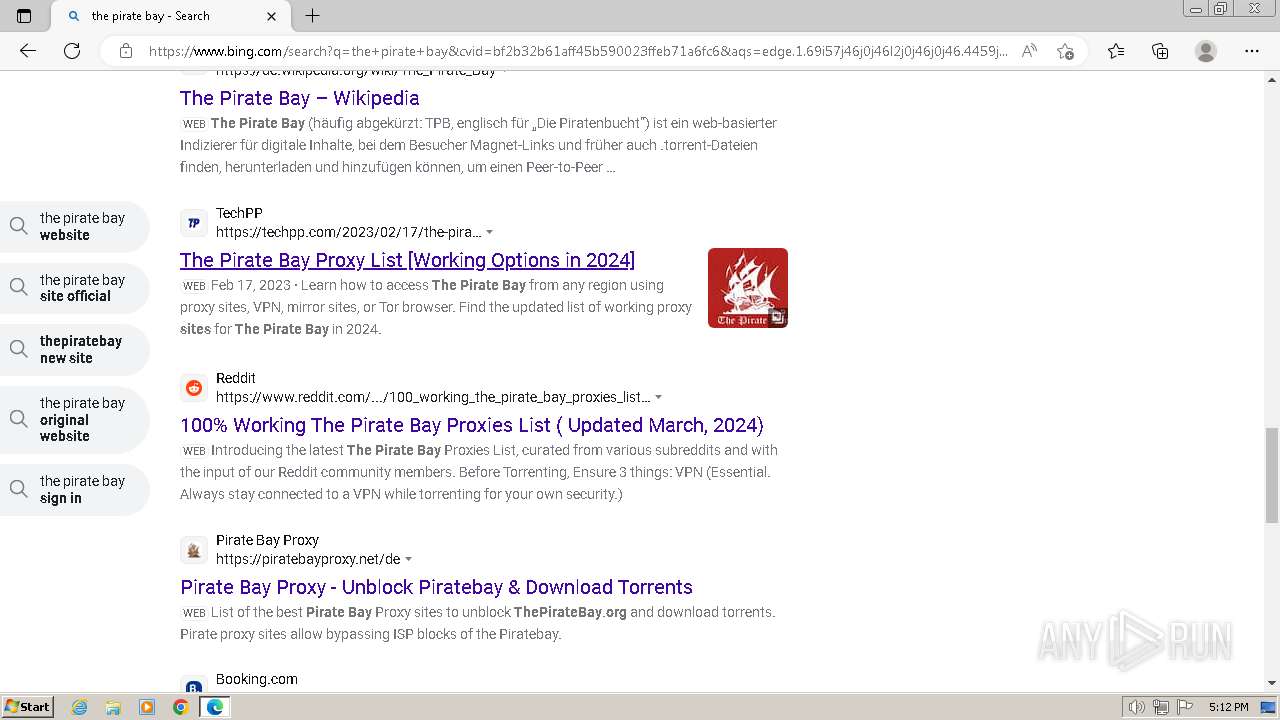The height and width of the screenshot is (720, 1280).
Task: Click the 'Booking.com' site name text
Action: click(257, 679)
